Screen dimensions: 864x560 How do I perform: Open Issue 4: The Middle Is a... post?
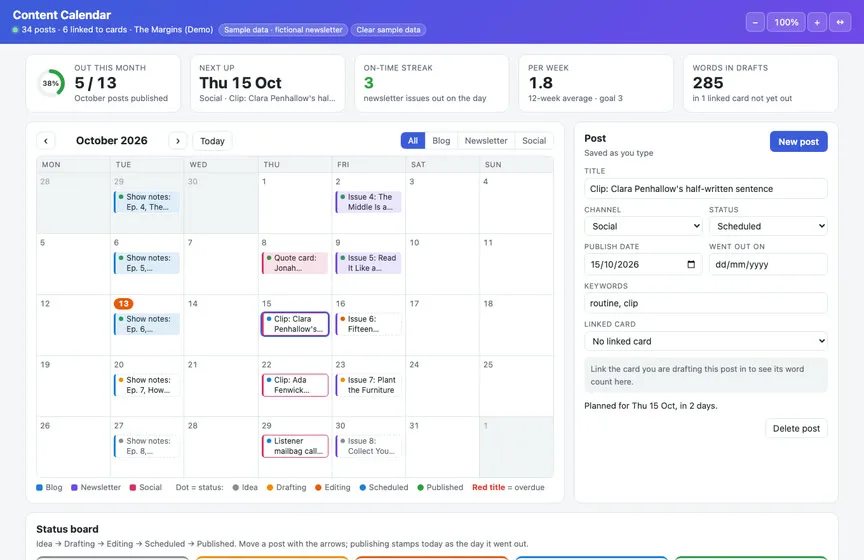369,202
